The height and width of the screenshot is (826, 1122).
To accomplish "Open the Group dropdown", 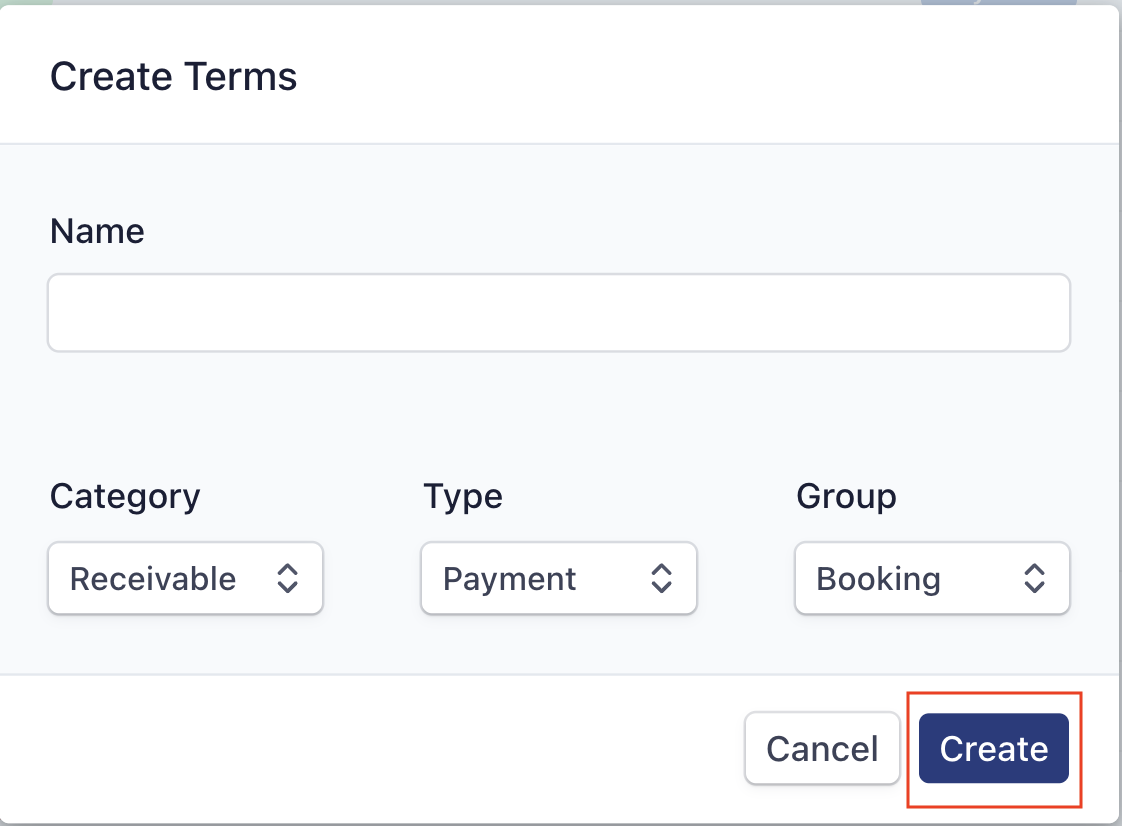I will click(x=931, y=578).
